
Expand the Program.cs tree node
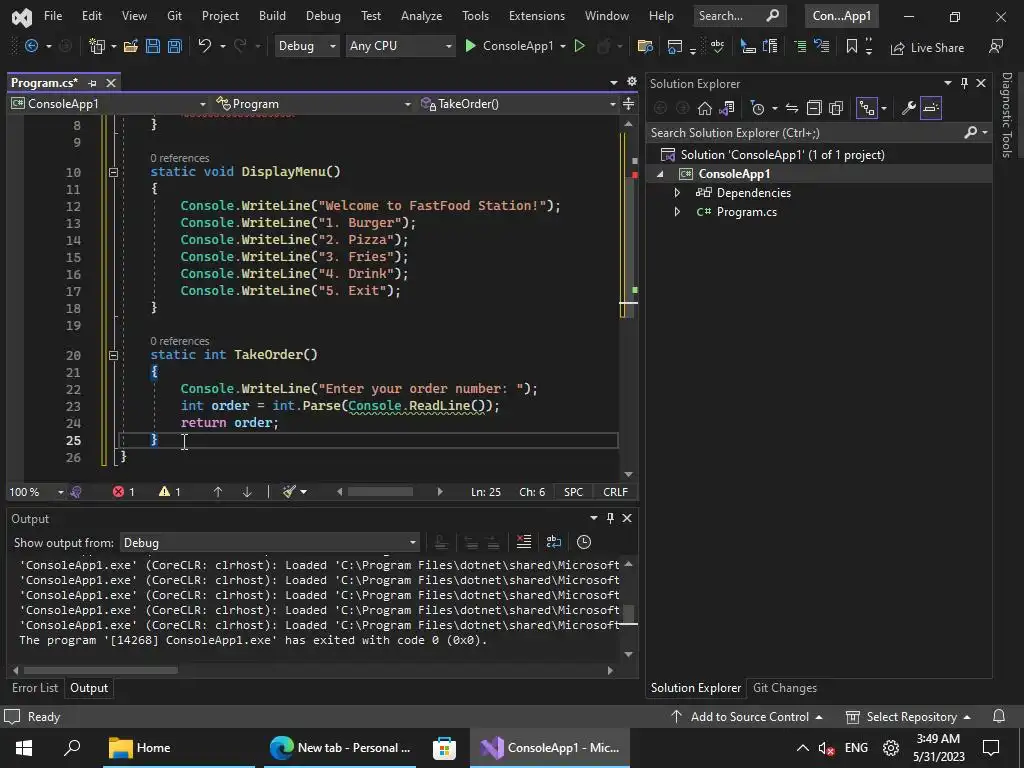point(677,212)
